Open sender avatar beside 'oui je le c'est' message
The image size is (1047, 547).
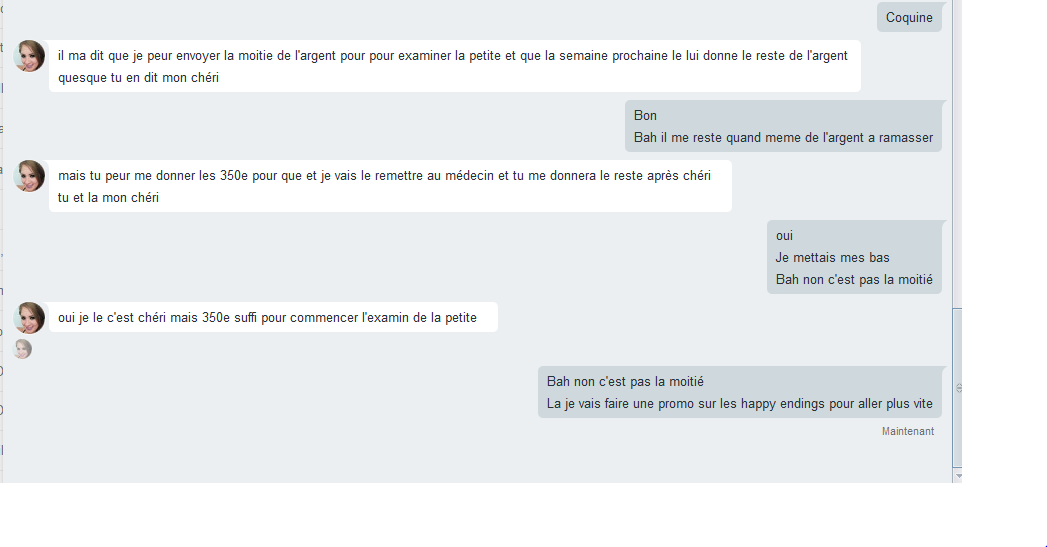click(29, 318)
